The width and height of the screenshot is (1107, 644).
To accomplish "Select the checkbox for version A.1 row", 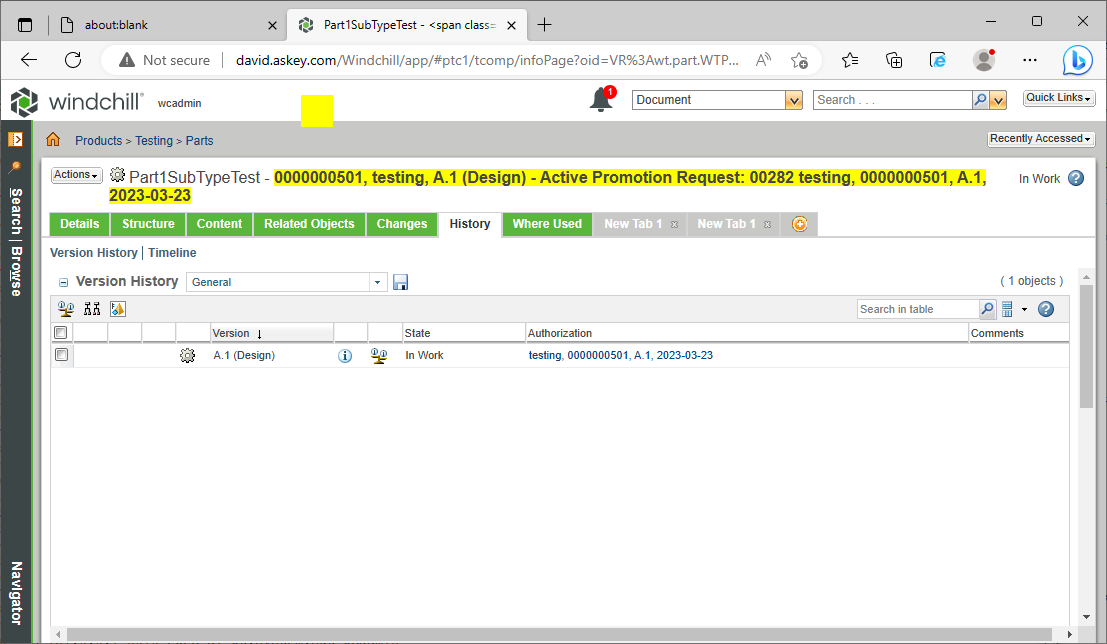I will (x=60, y=355).
